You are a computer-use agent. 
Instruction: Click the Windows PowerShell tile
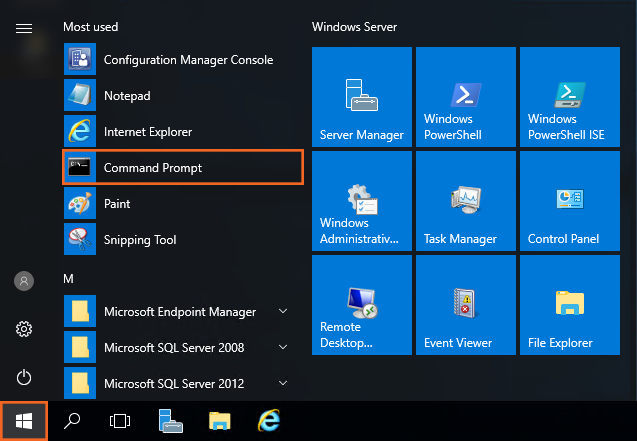coord(464,97)
